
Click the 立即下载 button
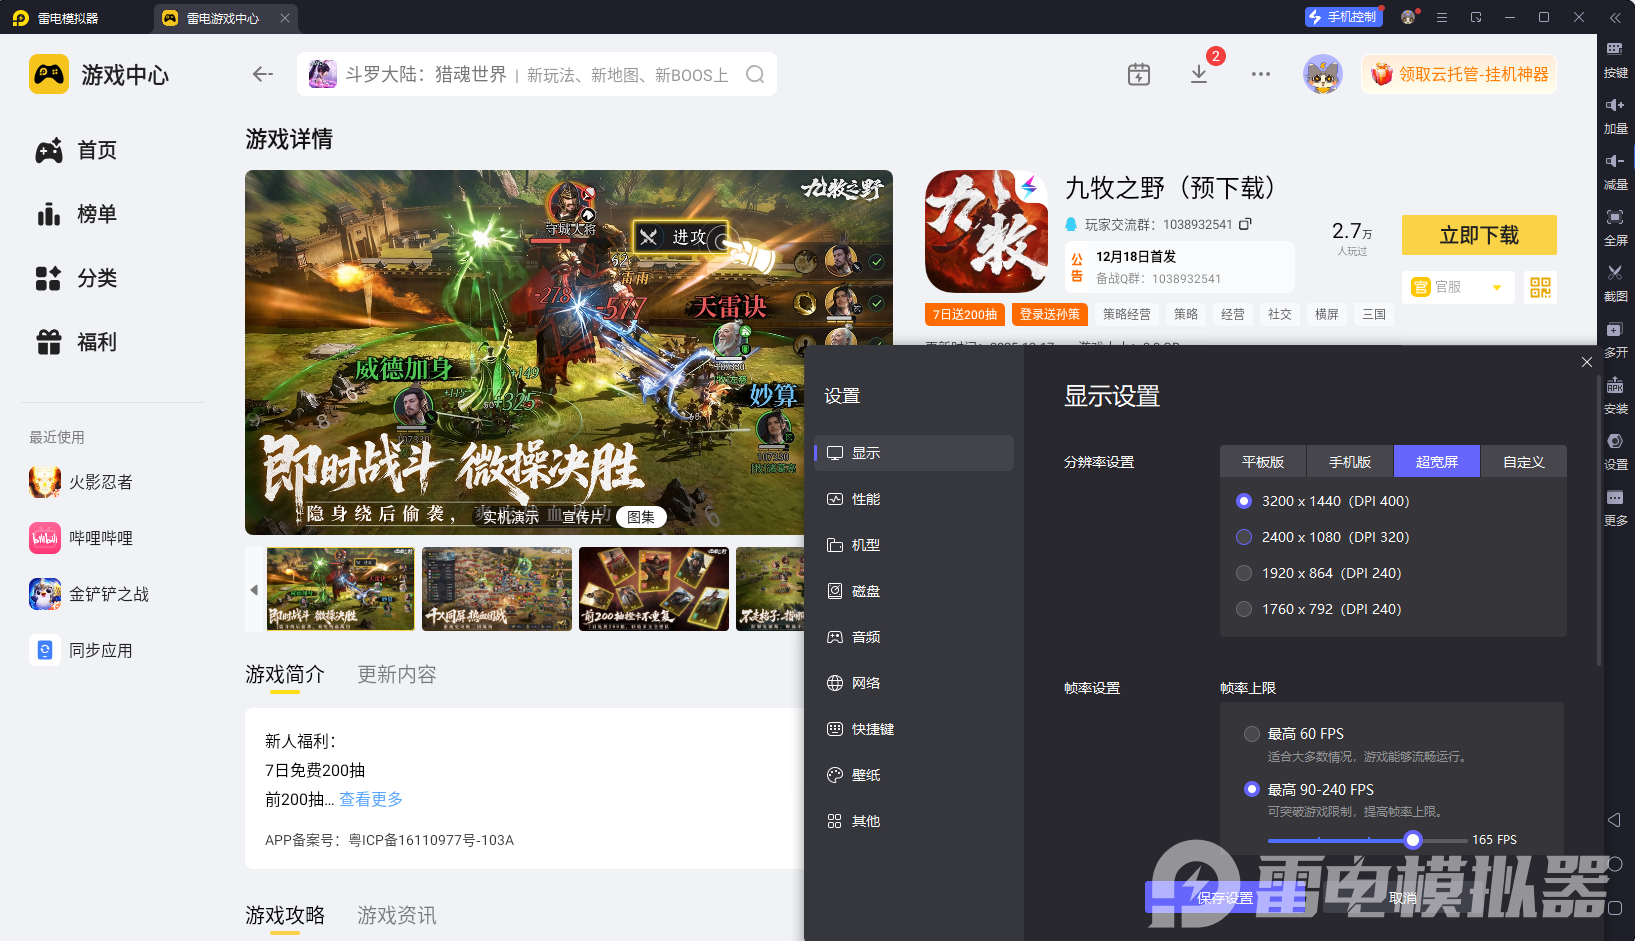click(1478, 235)
